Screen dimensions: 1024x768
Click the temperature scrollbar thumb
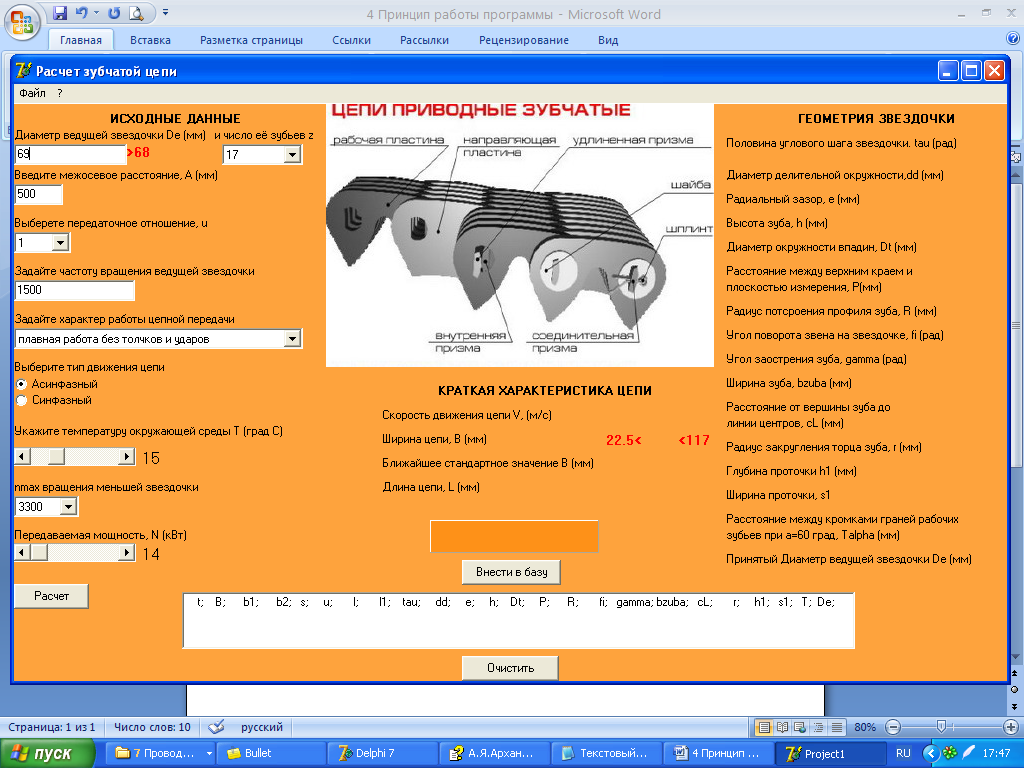pyautogui.click(x=56, y=456)
